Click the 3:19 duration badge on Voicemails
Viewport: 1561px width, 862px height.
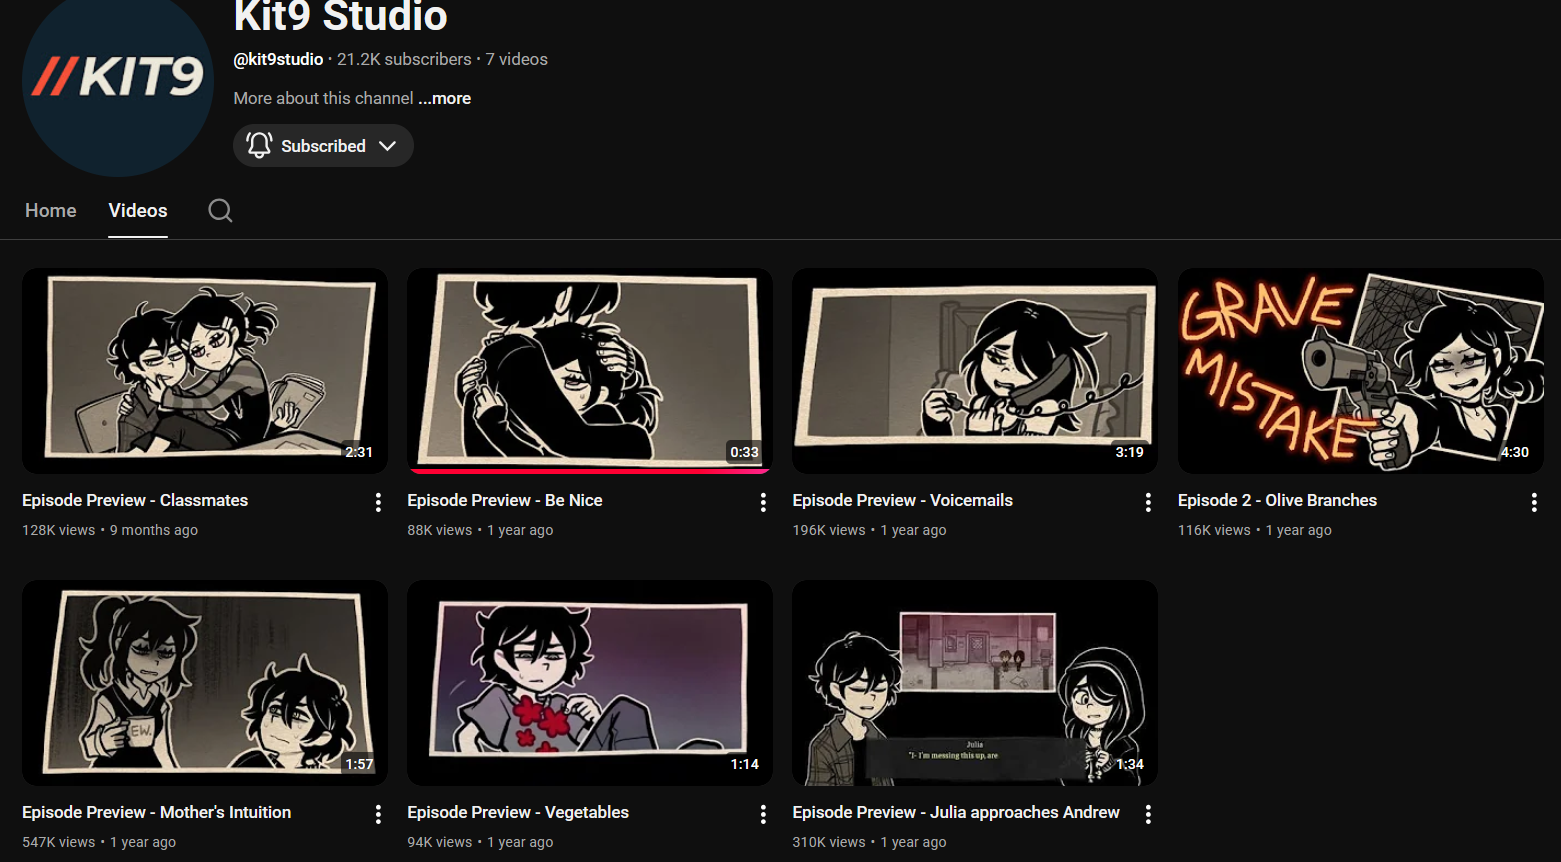click(1129, 452)
